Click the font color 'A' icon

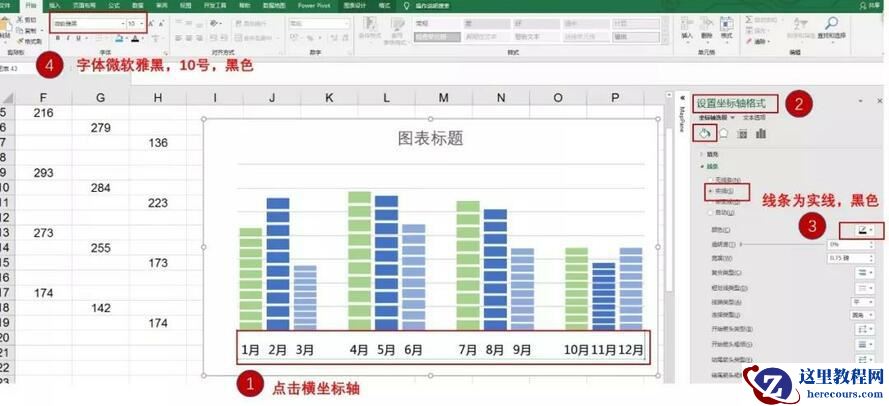tap(134, 39)
